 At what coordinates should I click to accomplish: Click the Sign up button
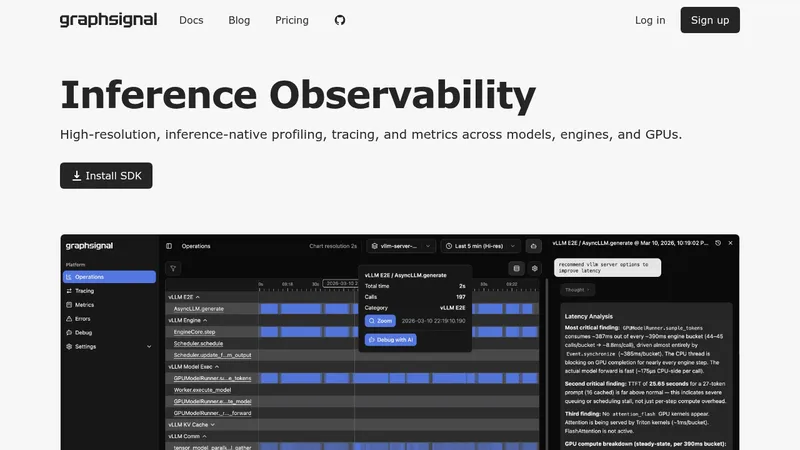point(710,20)
